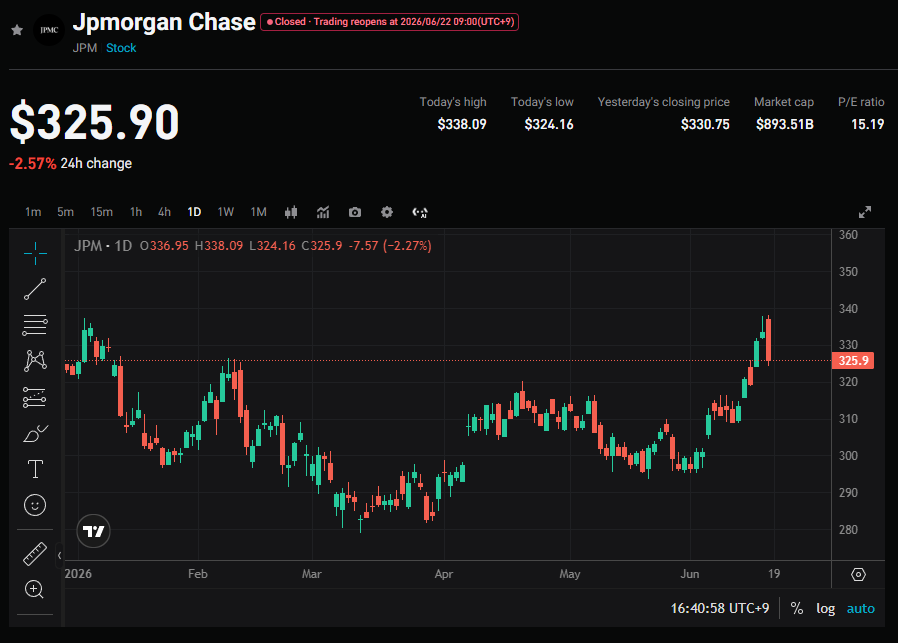Expand chart to fullscreen
The image size is (898, 643).
[865, 212]
